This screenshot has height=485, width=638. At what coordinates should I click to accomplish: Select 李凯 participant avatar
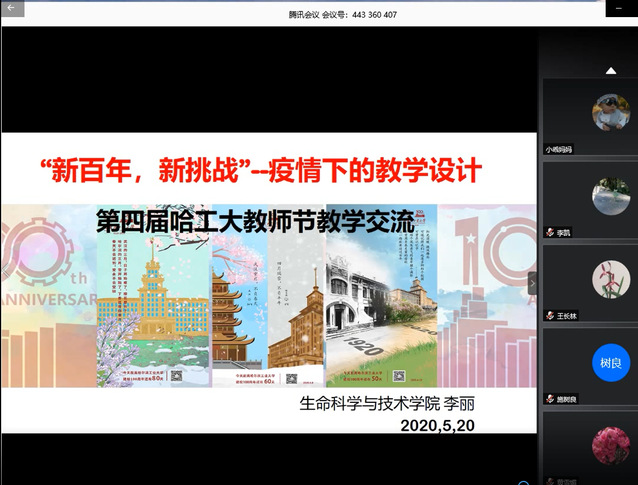click(610, 196)
